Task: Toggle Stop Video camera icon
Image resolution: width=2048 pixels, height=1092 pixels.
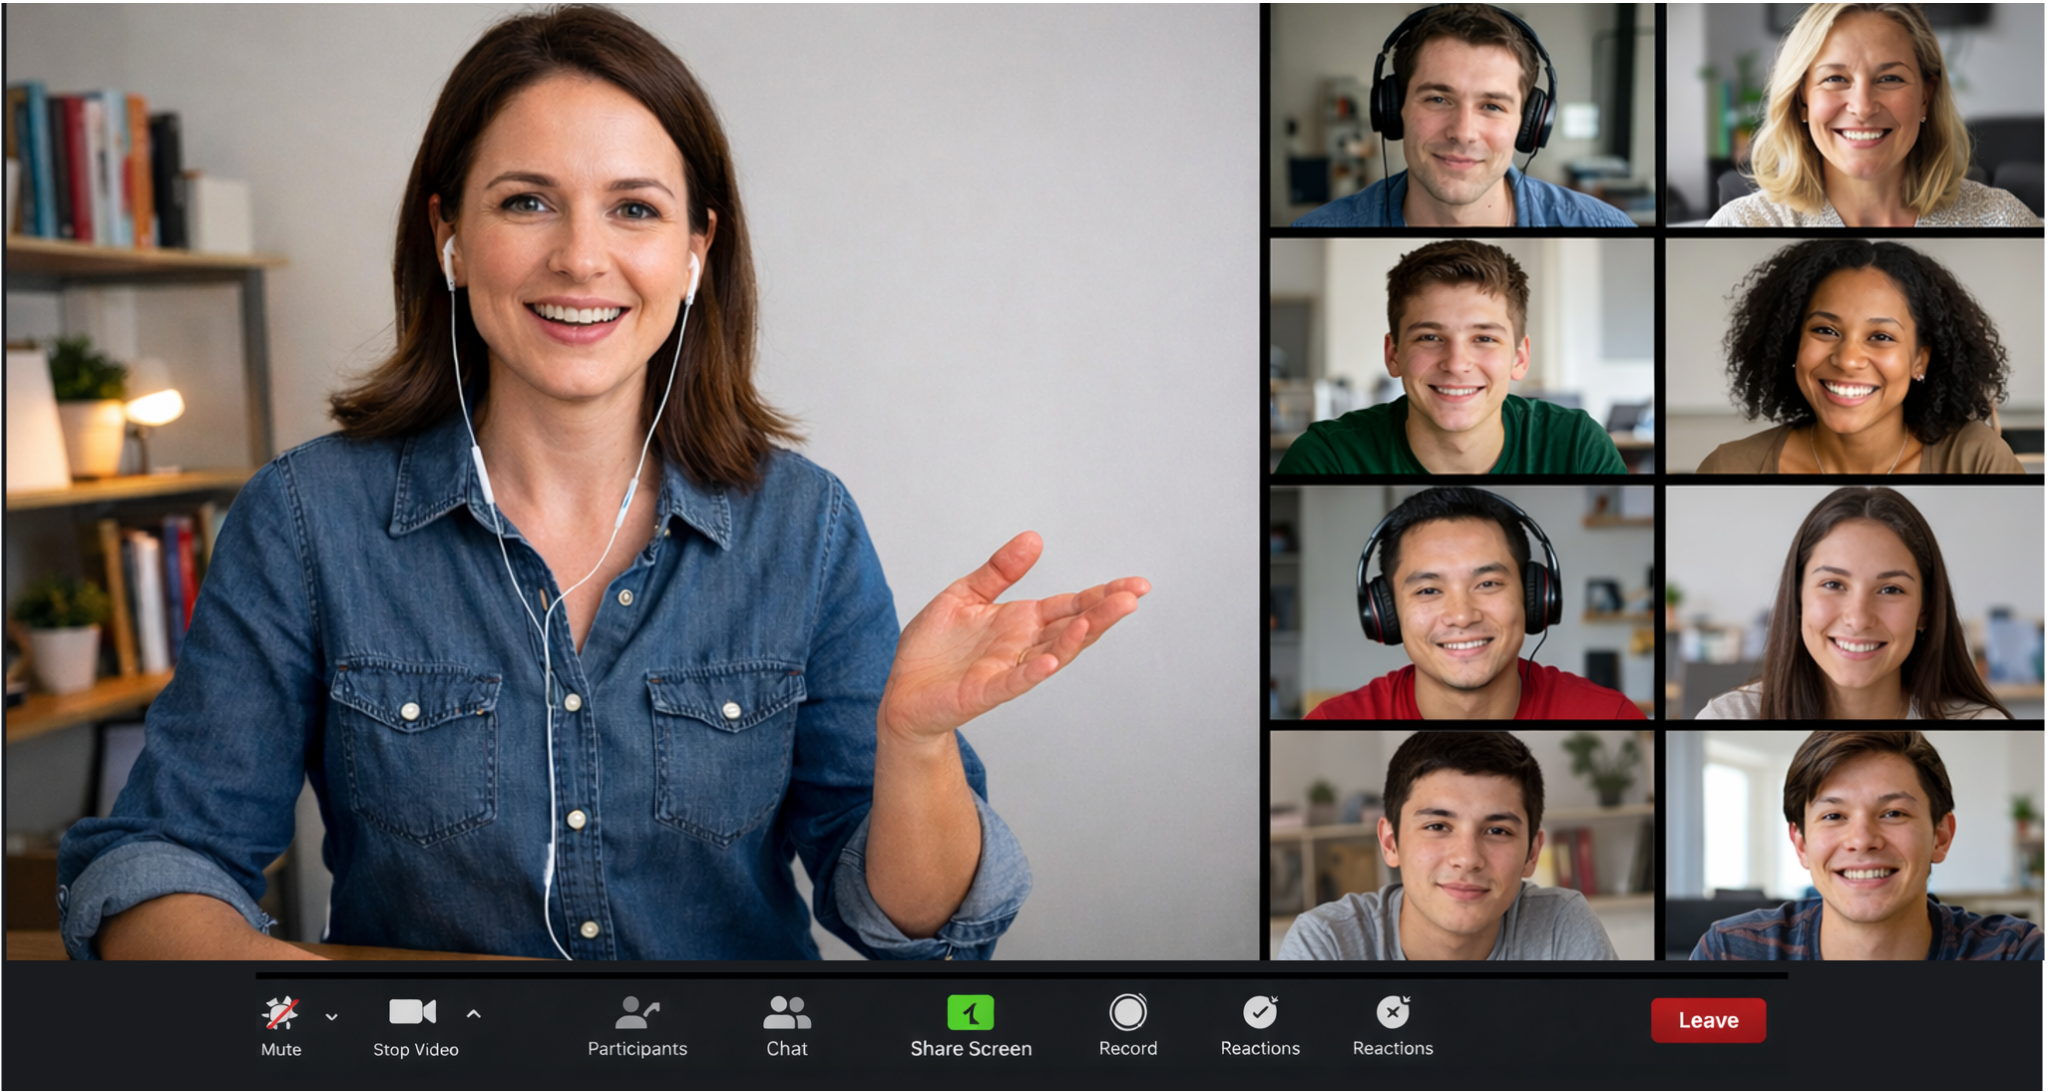Action: click(x=412, y=1012)
